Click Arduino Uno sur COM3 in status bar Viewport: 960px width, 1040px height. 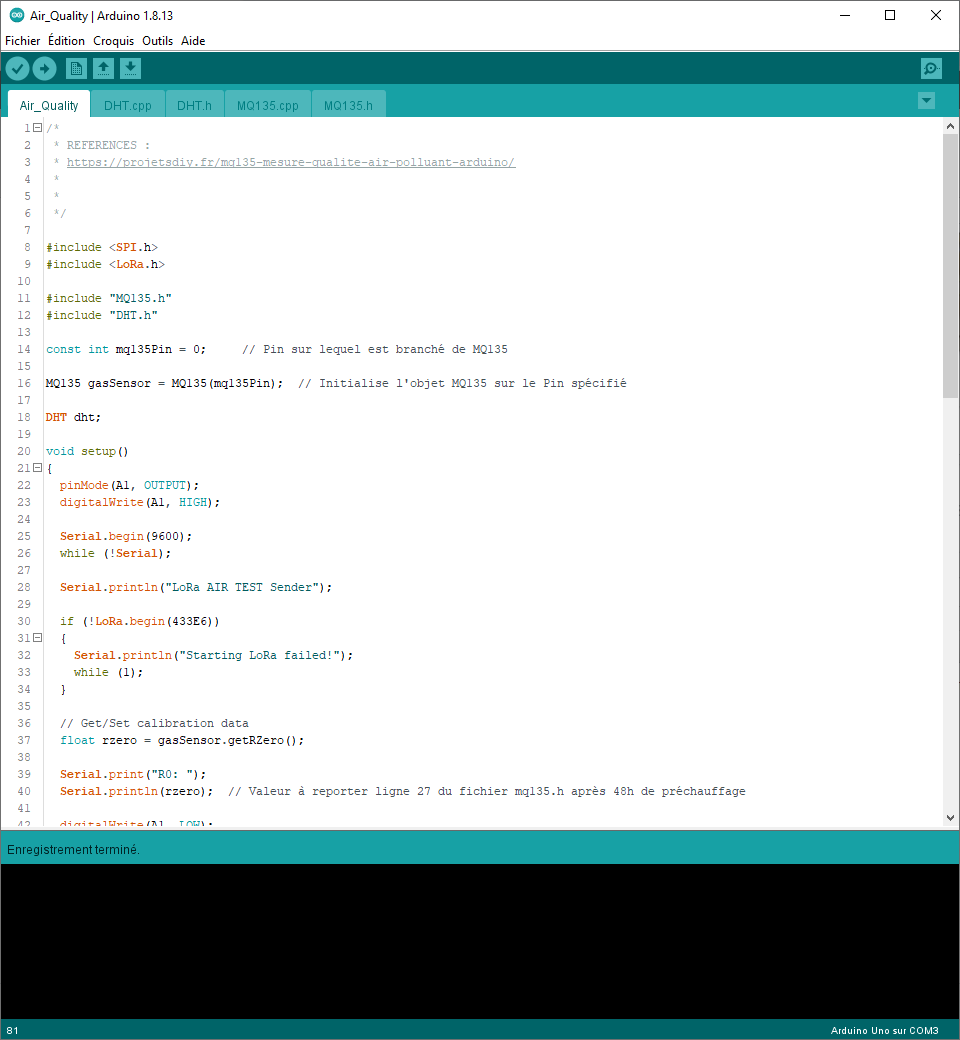pos(883,1030)
